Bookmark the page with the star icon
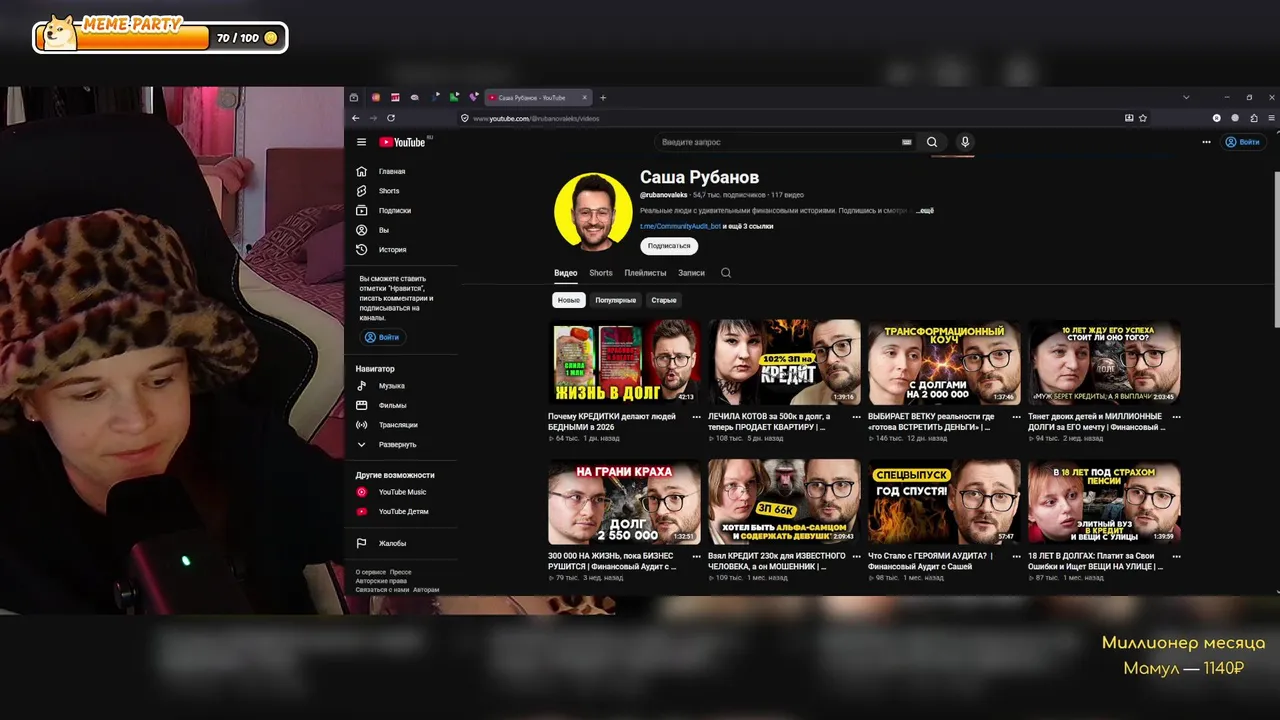Screen dimensions: 1280x720 1143,118
